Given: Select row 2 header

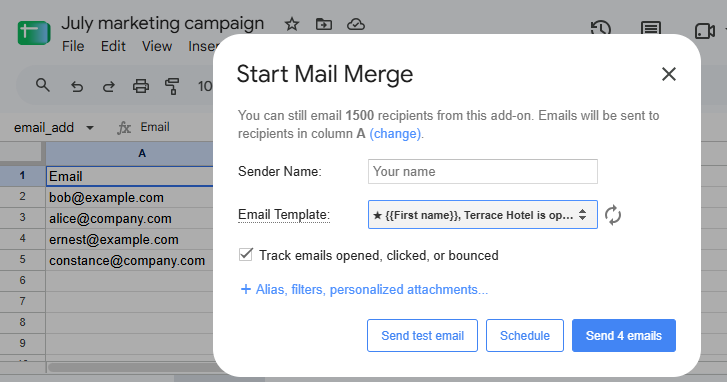Looking at the screenshot, I should (x=22, y=197).
